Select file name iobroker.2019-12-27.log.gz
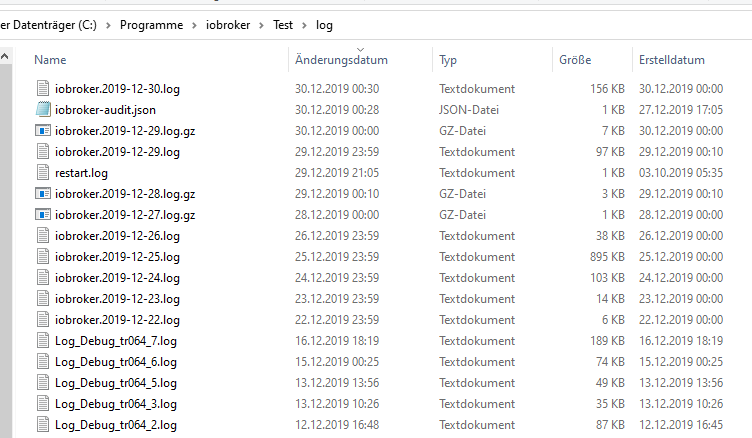The width and height of the screenshot is (752, 438). pyautogui.click(x=125, y=215)
